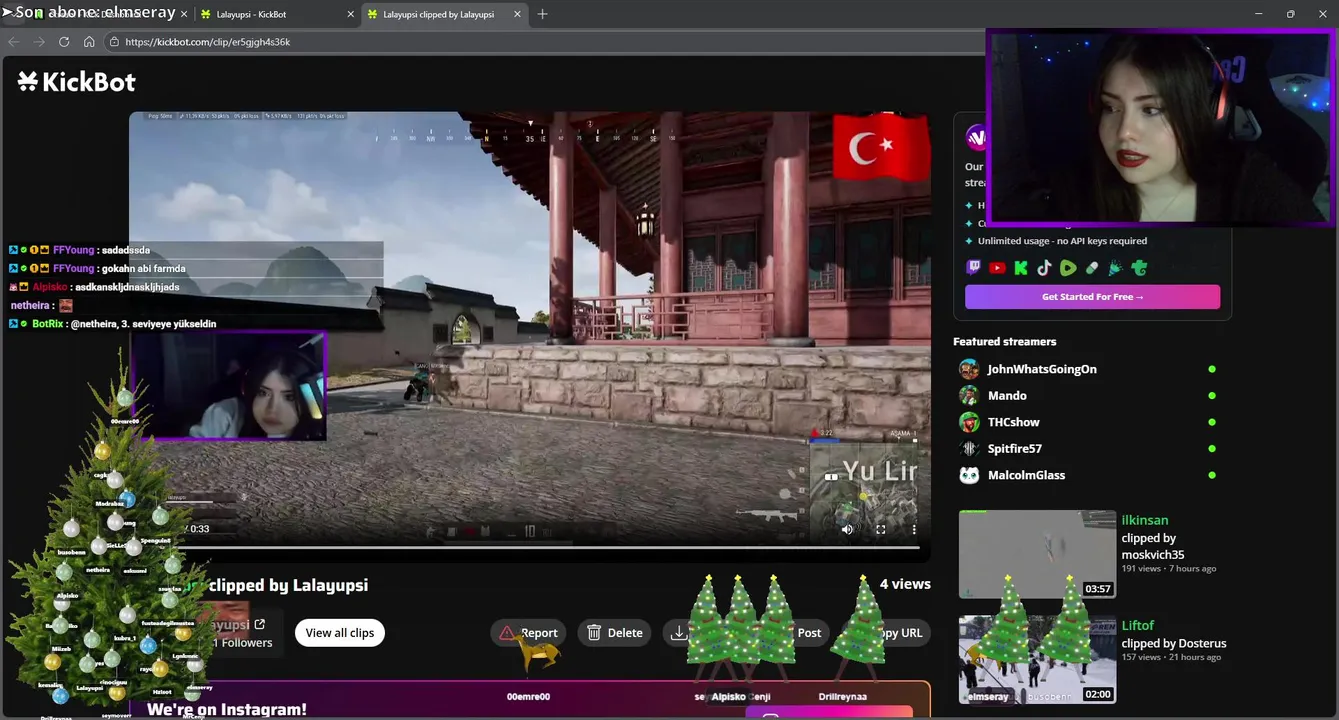This screenshot has width=1339, height=720.
Task: Click the View all clips button
Action: tap(340, 633)
